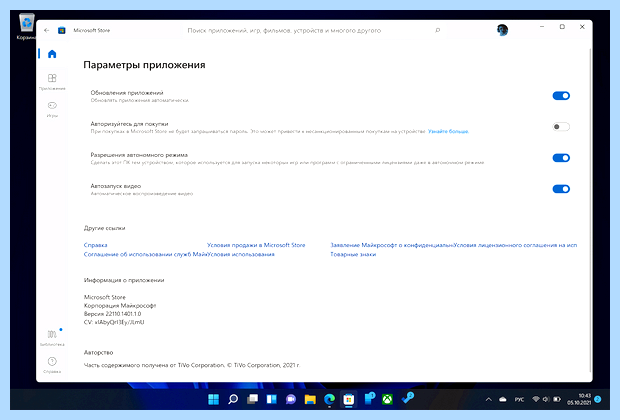Click the Корпорация Майкрософт text
Image resolution: width=620 pixels, height=420 pixels.
point(120,305)
